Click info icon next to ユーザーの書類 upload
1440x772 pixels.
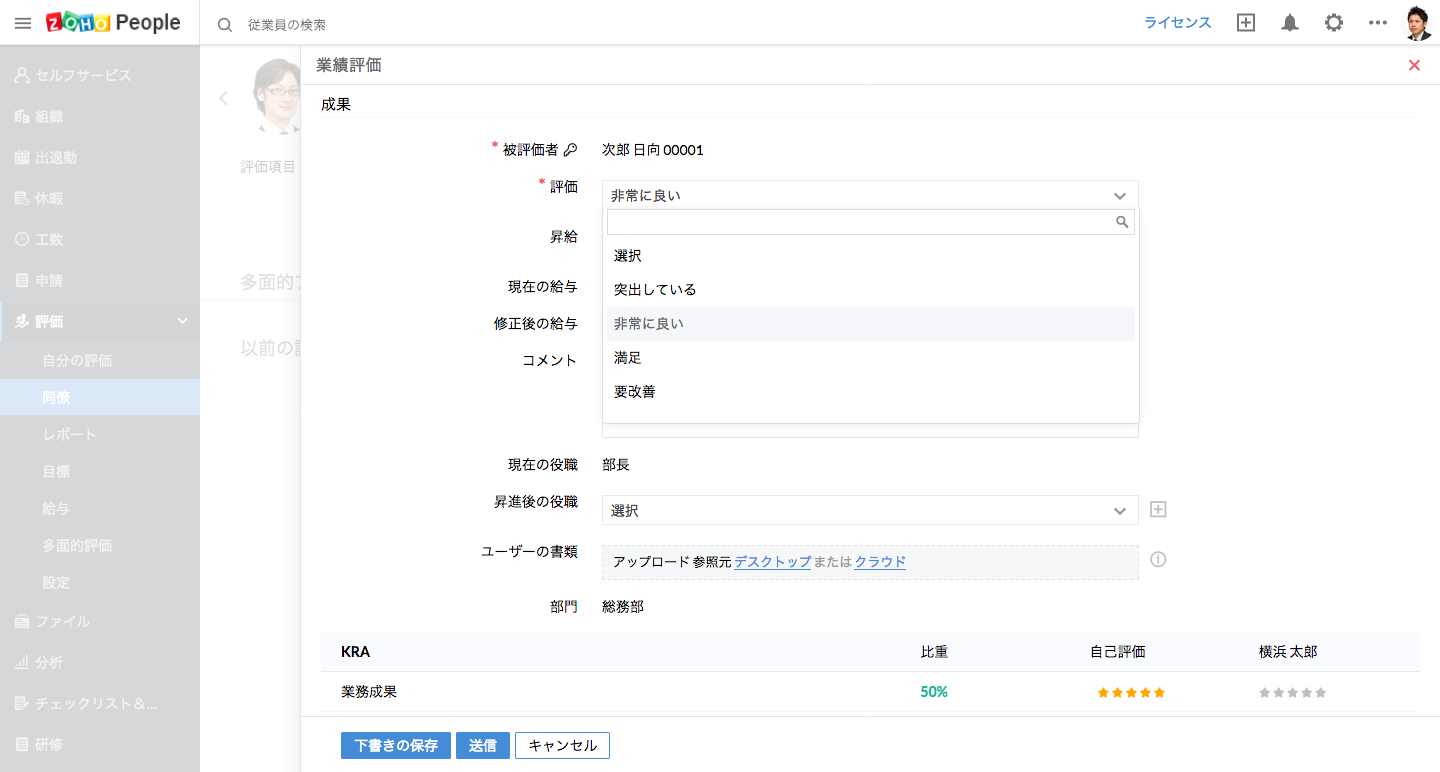(1158, 560)
